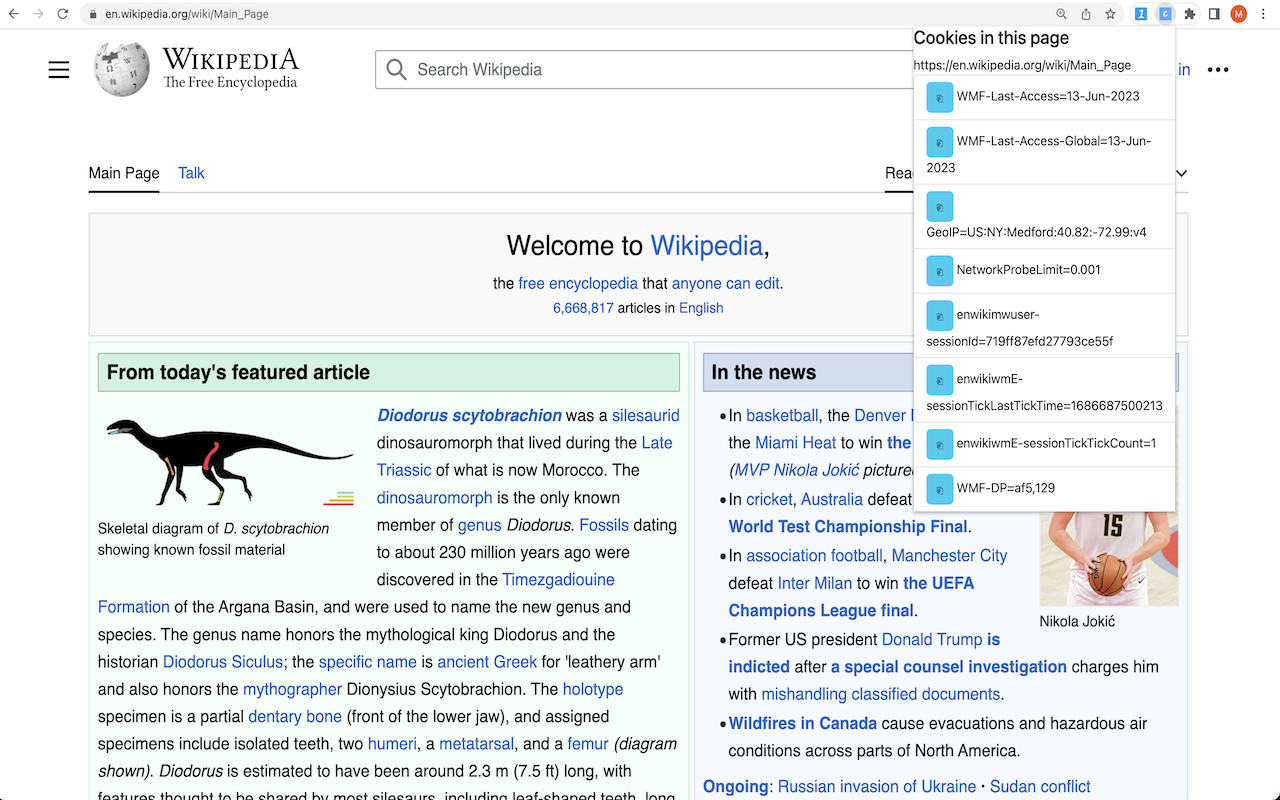Click the 'From today's featured article' heading
1280x800 pixels.
click(x=238, y=373)
